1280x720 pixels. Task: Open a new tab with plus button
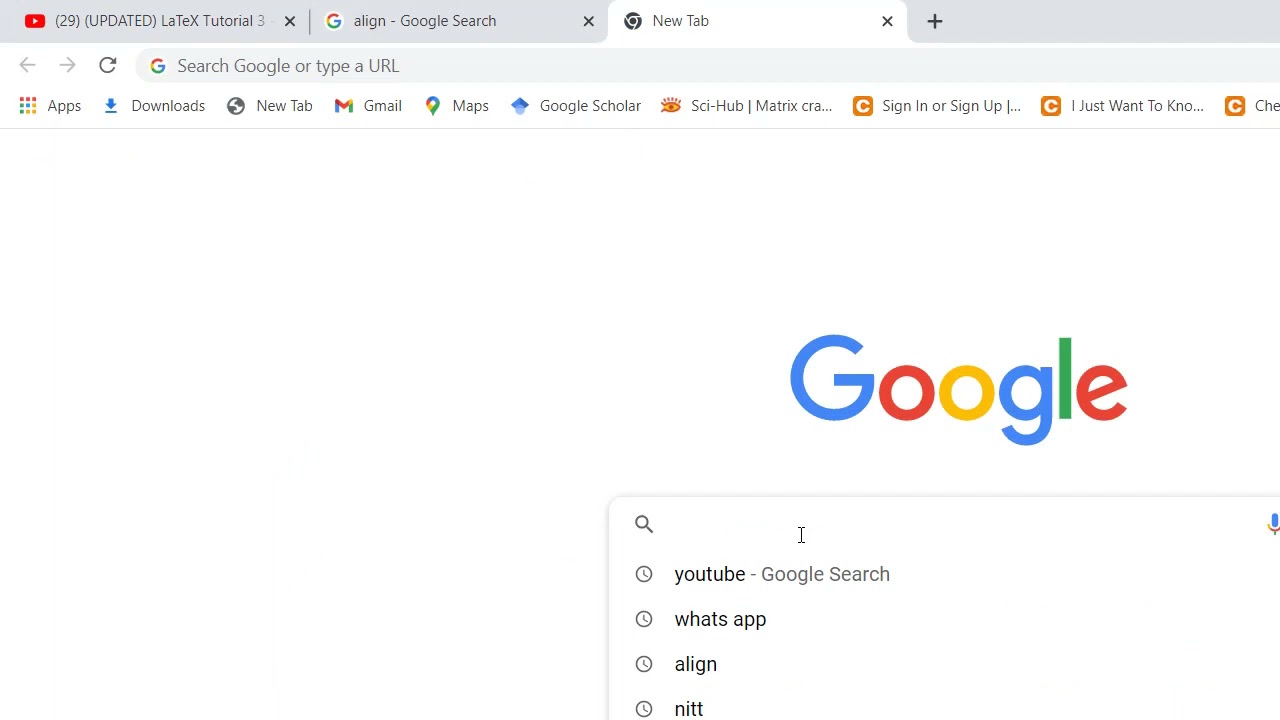pyautogui.click(x=935, y=21)
